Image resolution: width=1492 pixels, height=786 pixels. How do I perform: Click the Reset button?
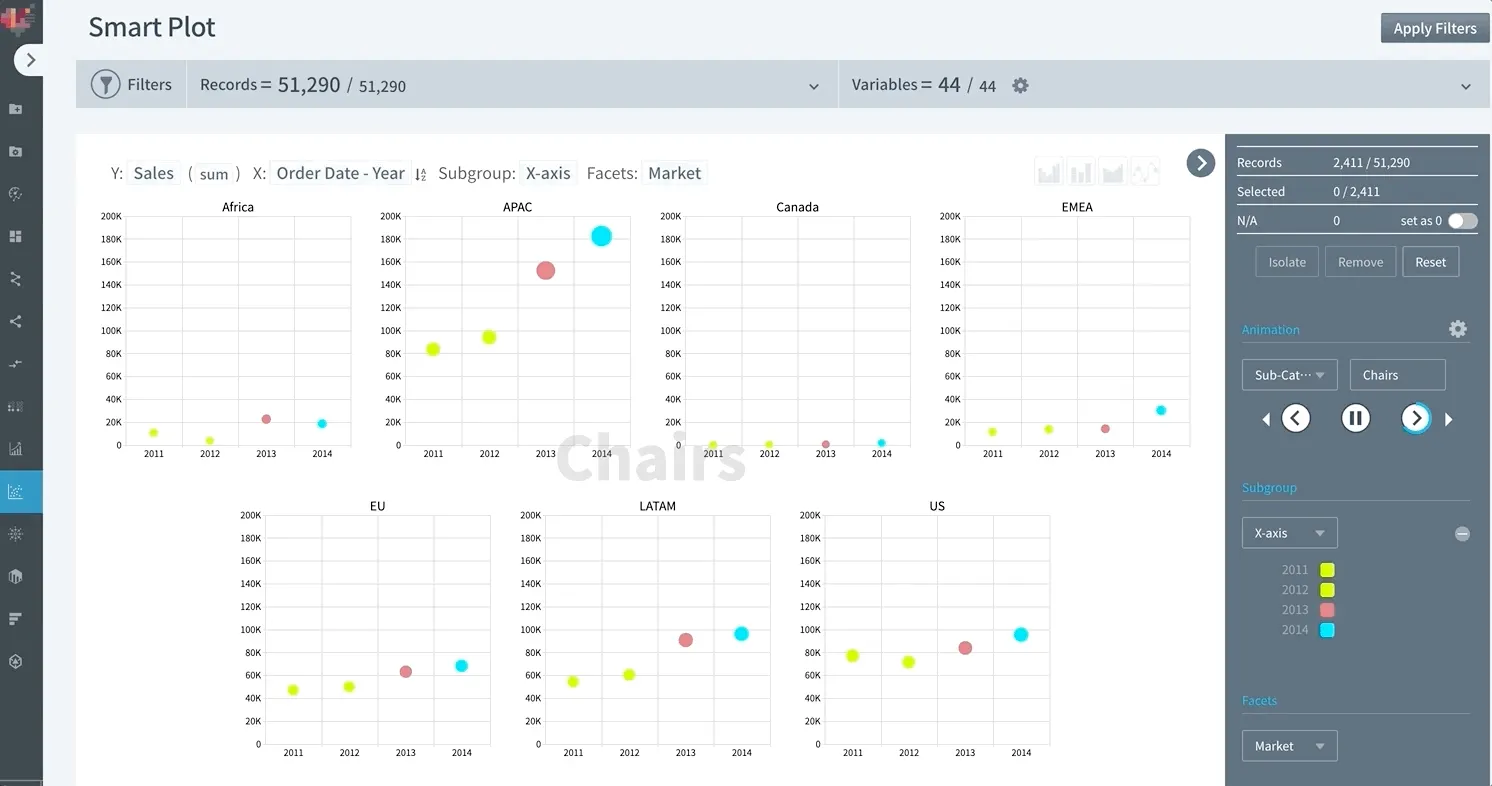[1430, 262]
